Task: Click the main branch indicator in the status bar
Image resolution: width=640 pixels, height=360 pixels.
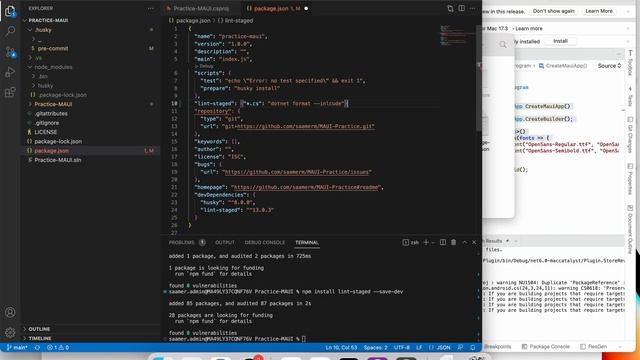Action: click(x=17, y=347)
